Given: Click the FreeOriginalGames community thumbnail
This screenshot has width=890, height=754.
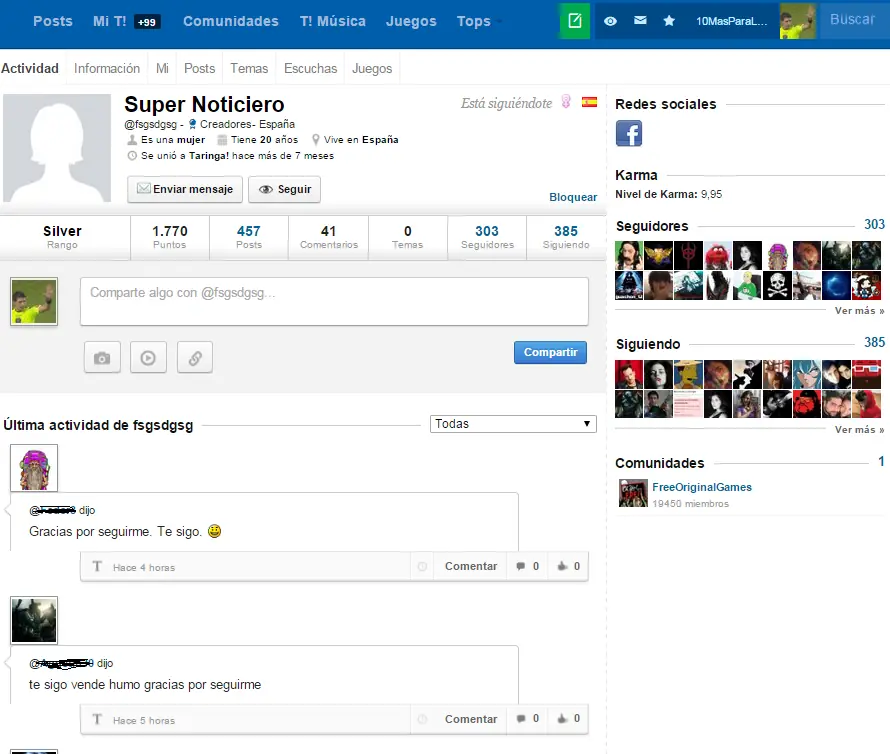Looking at the screenshot, I should (633, 493).
